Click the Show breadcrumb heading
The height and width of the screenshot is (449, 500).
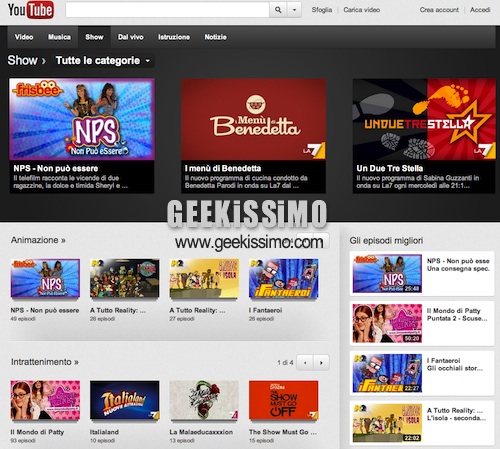tap(22, 61)
